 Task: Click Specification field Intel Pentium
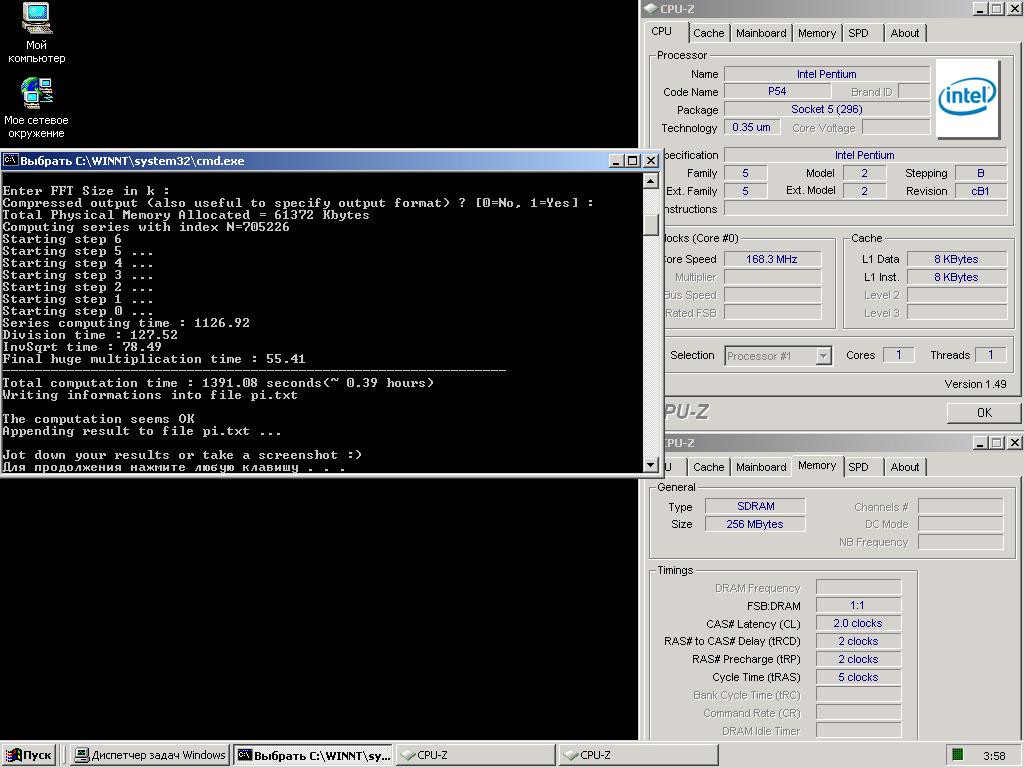(x=865, y=155)
